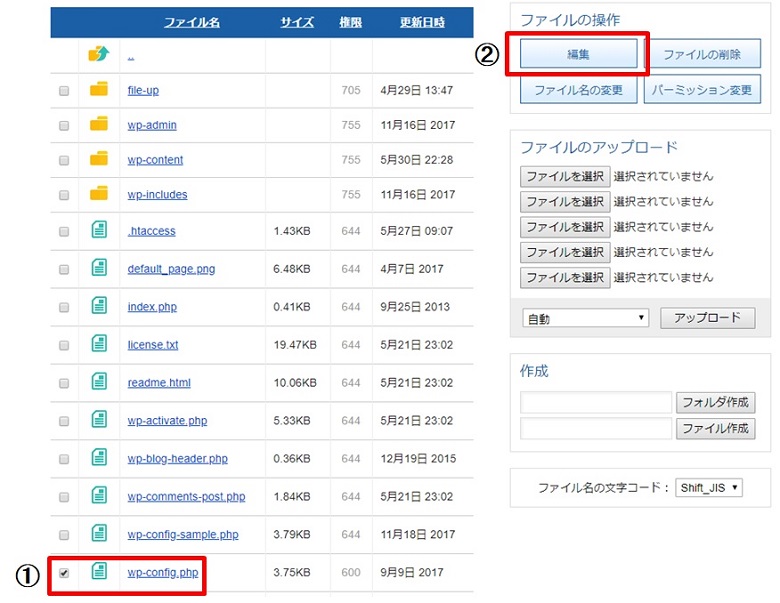Tick the readme.html checkbox
The image size is (780, 603).
[64, 384]
